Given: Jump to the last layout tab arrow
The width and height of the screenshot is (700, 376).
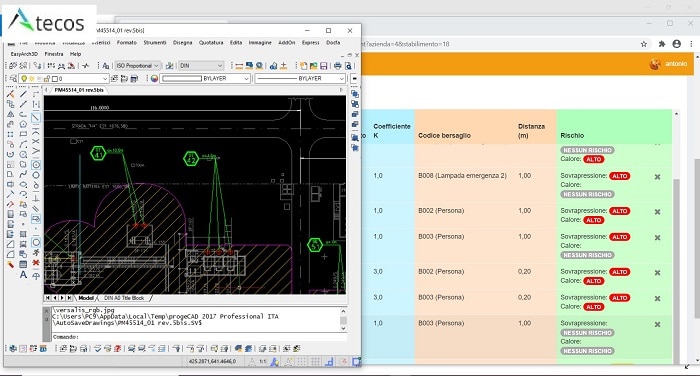Looking at the screenshot, I should [69, 298].
